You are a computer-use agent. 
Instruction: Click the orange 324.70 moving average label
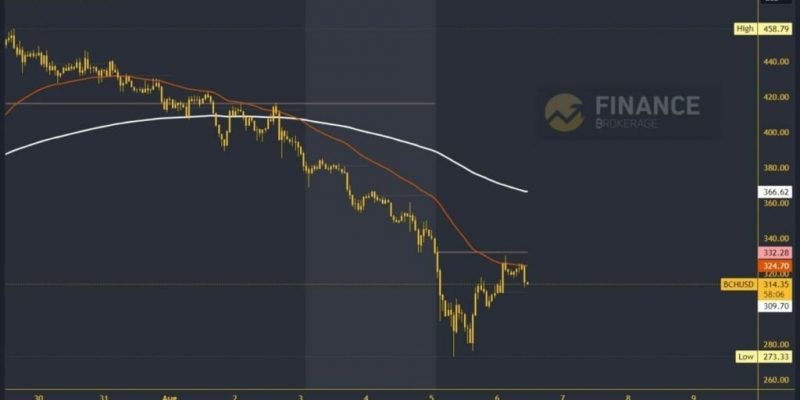[776, 265]
